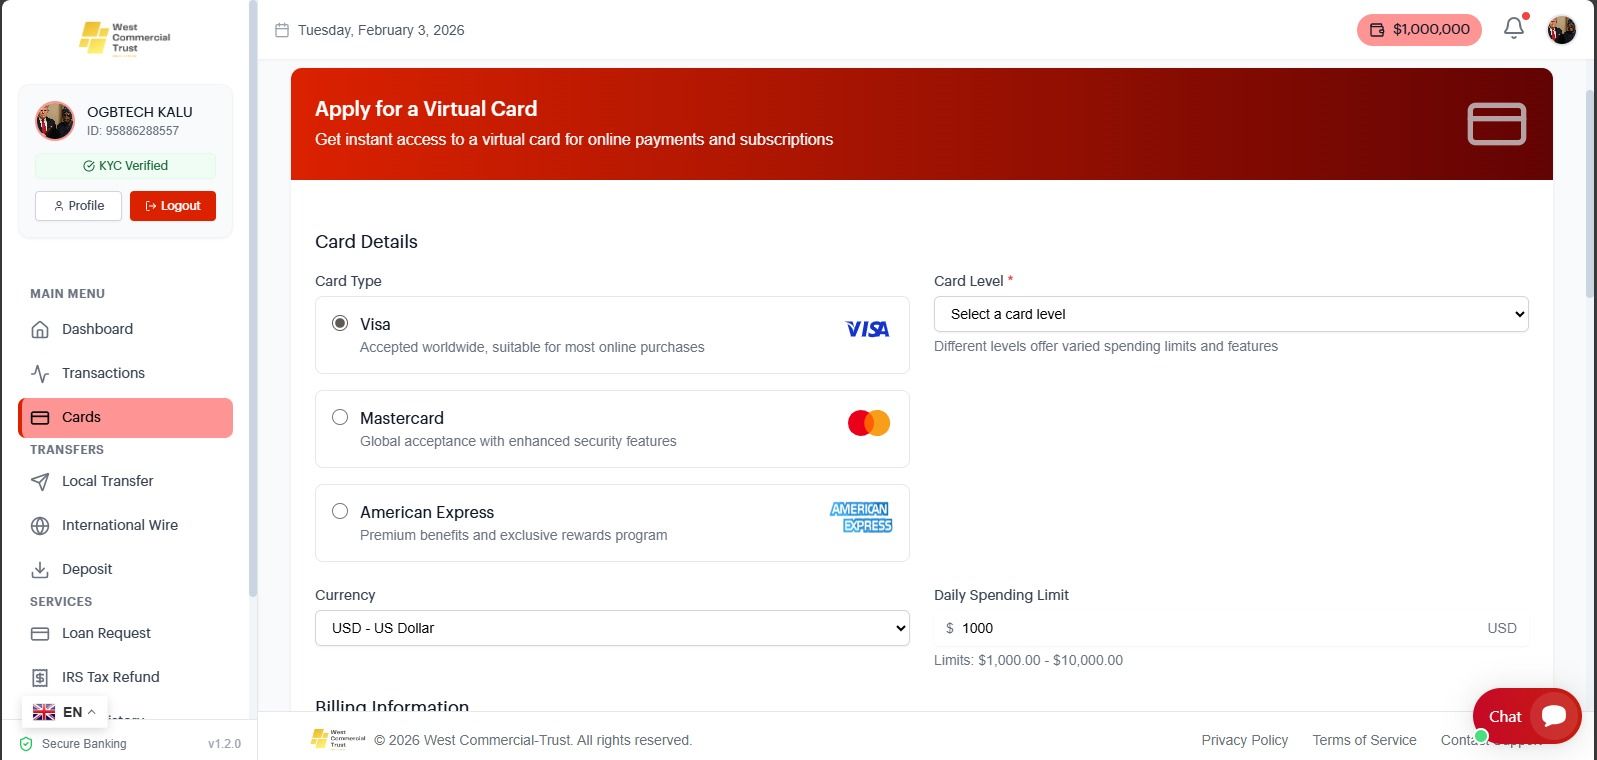Viewport: 1597px width, 760px height.
Task: Open the Currency dropdown
Action: (x=612, y=628)
